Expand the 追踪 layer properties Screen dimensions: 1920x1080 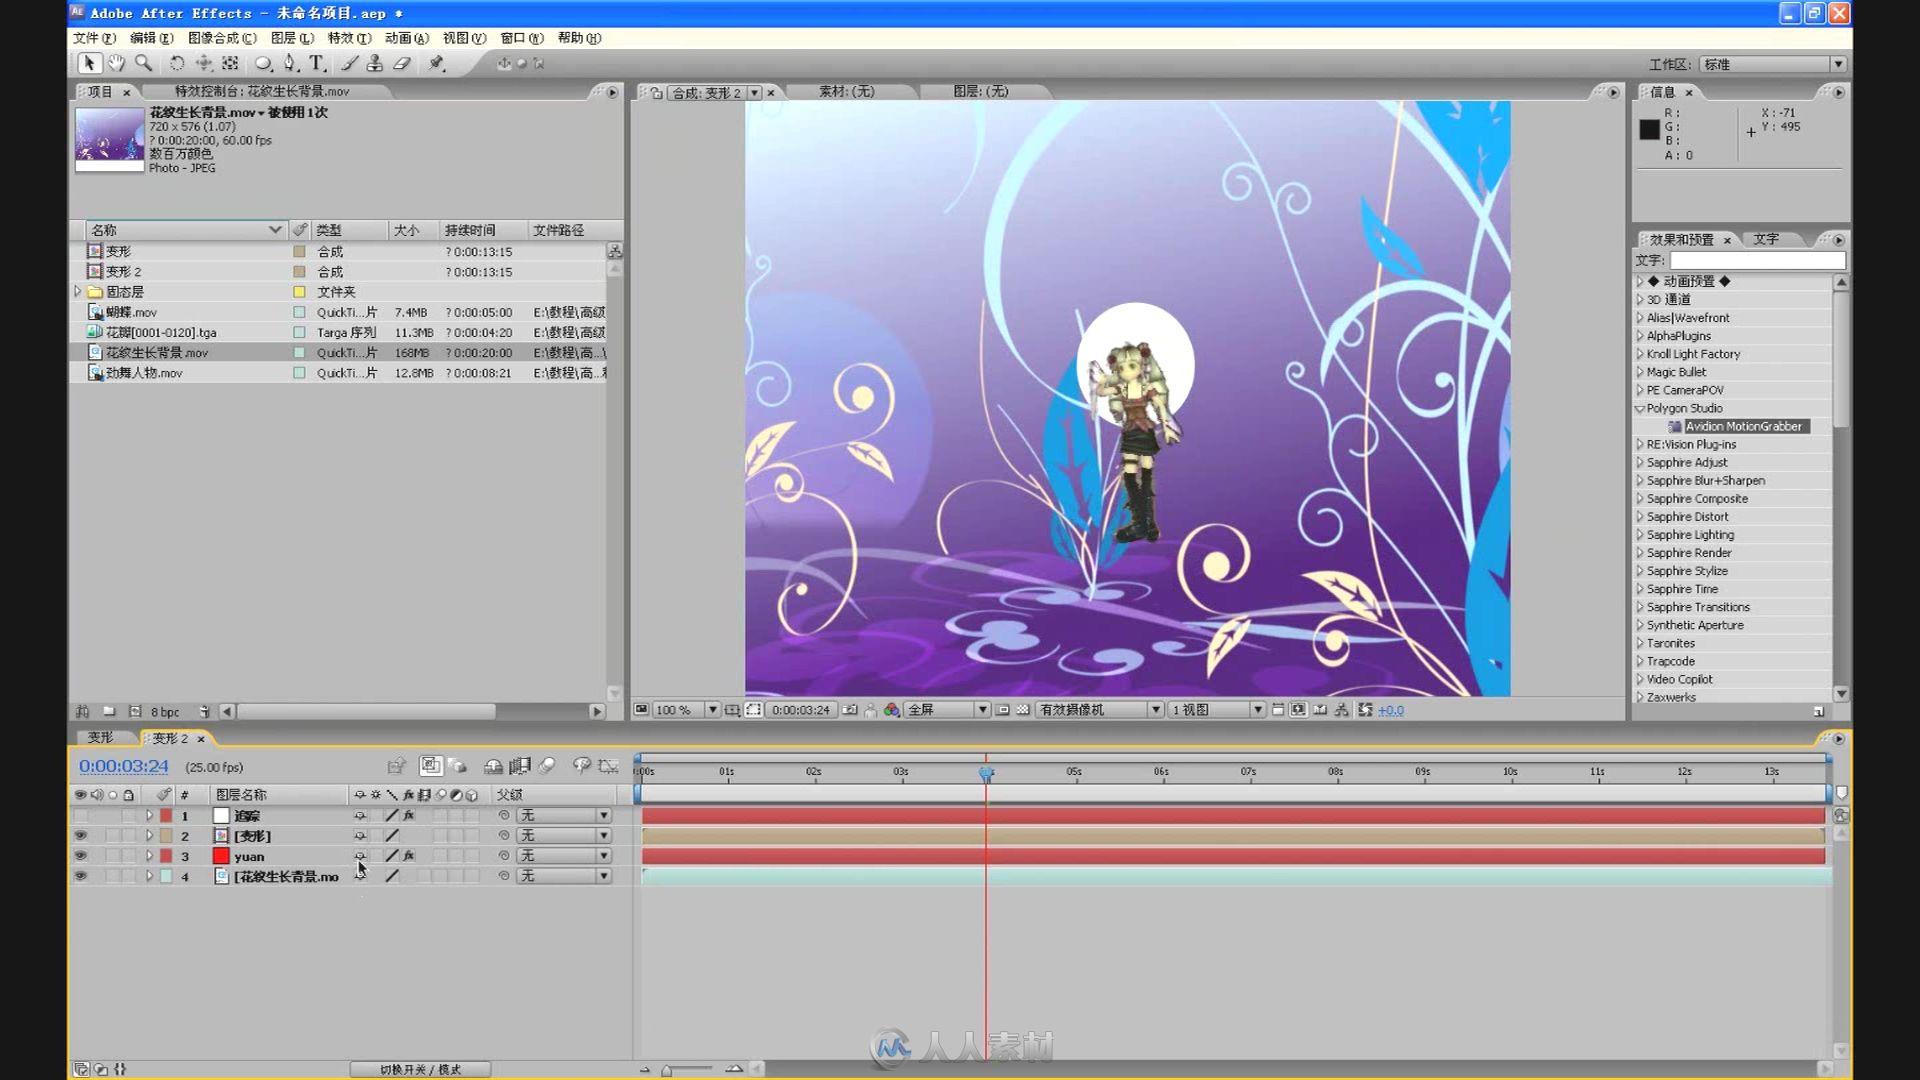[149, 816]
